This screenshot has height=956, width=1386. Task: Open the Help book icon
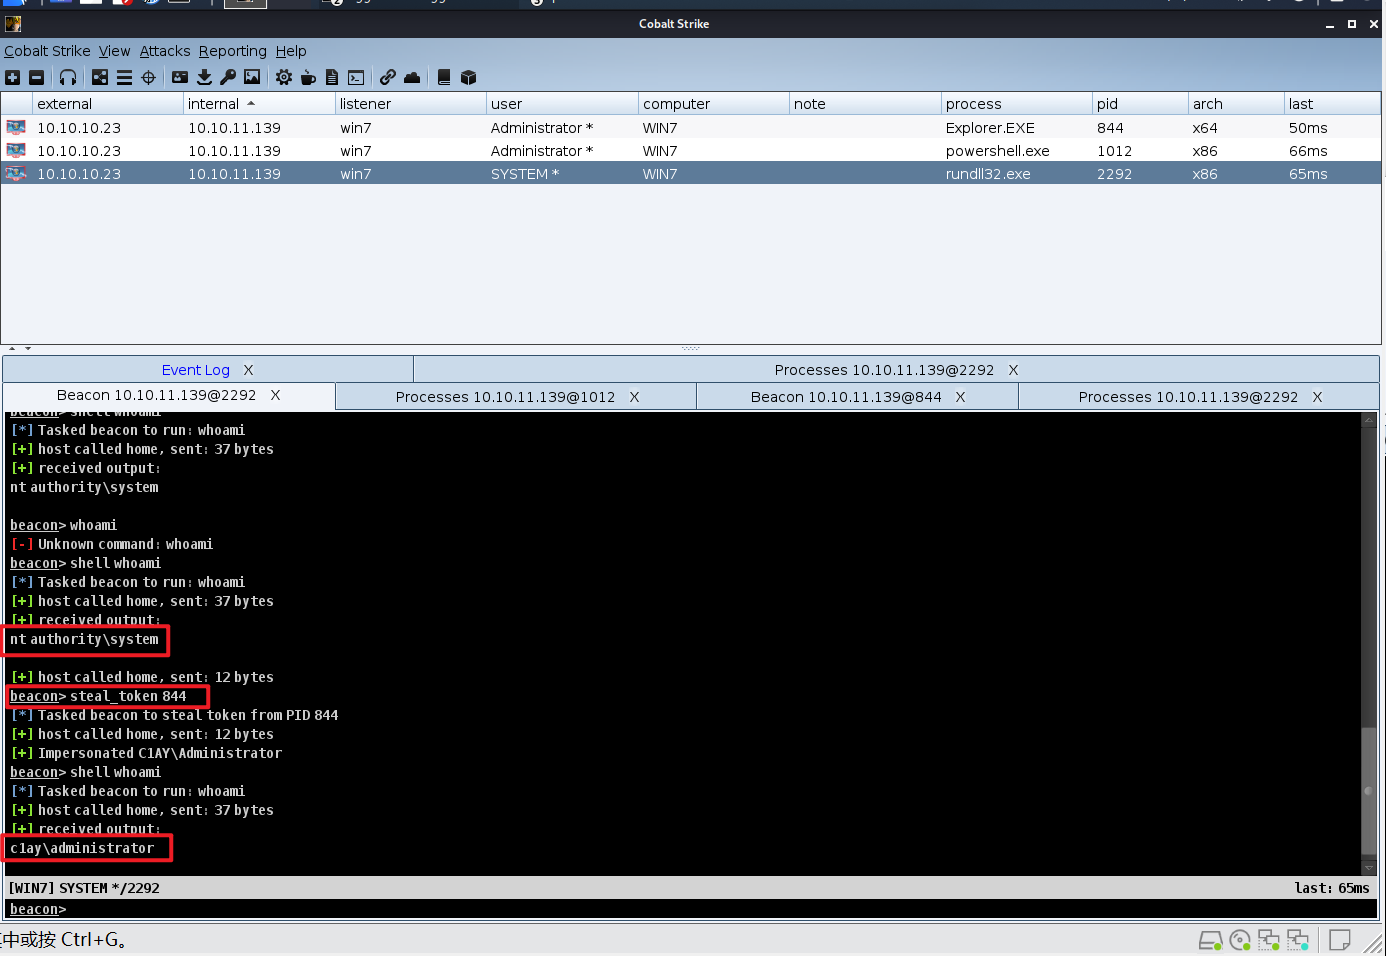444,77
